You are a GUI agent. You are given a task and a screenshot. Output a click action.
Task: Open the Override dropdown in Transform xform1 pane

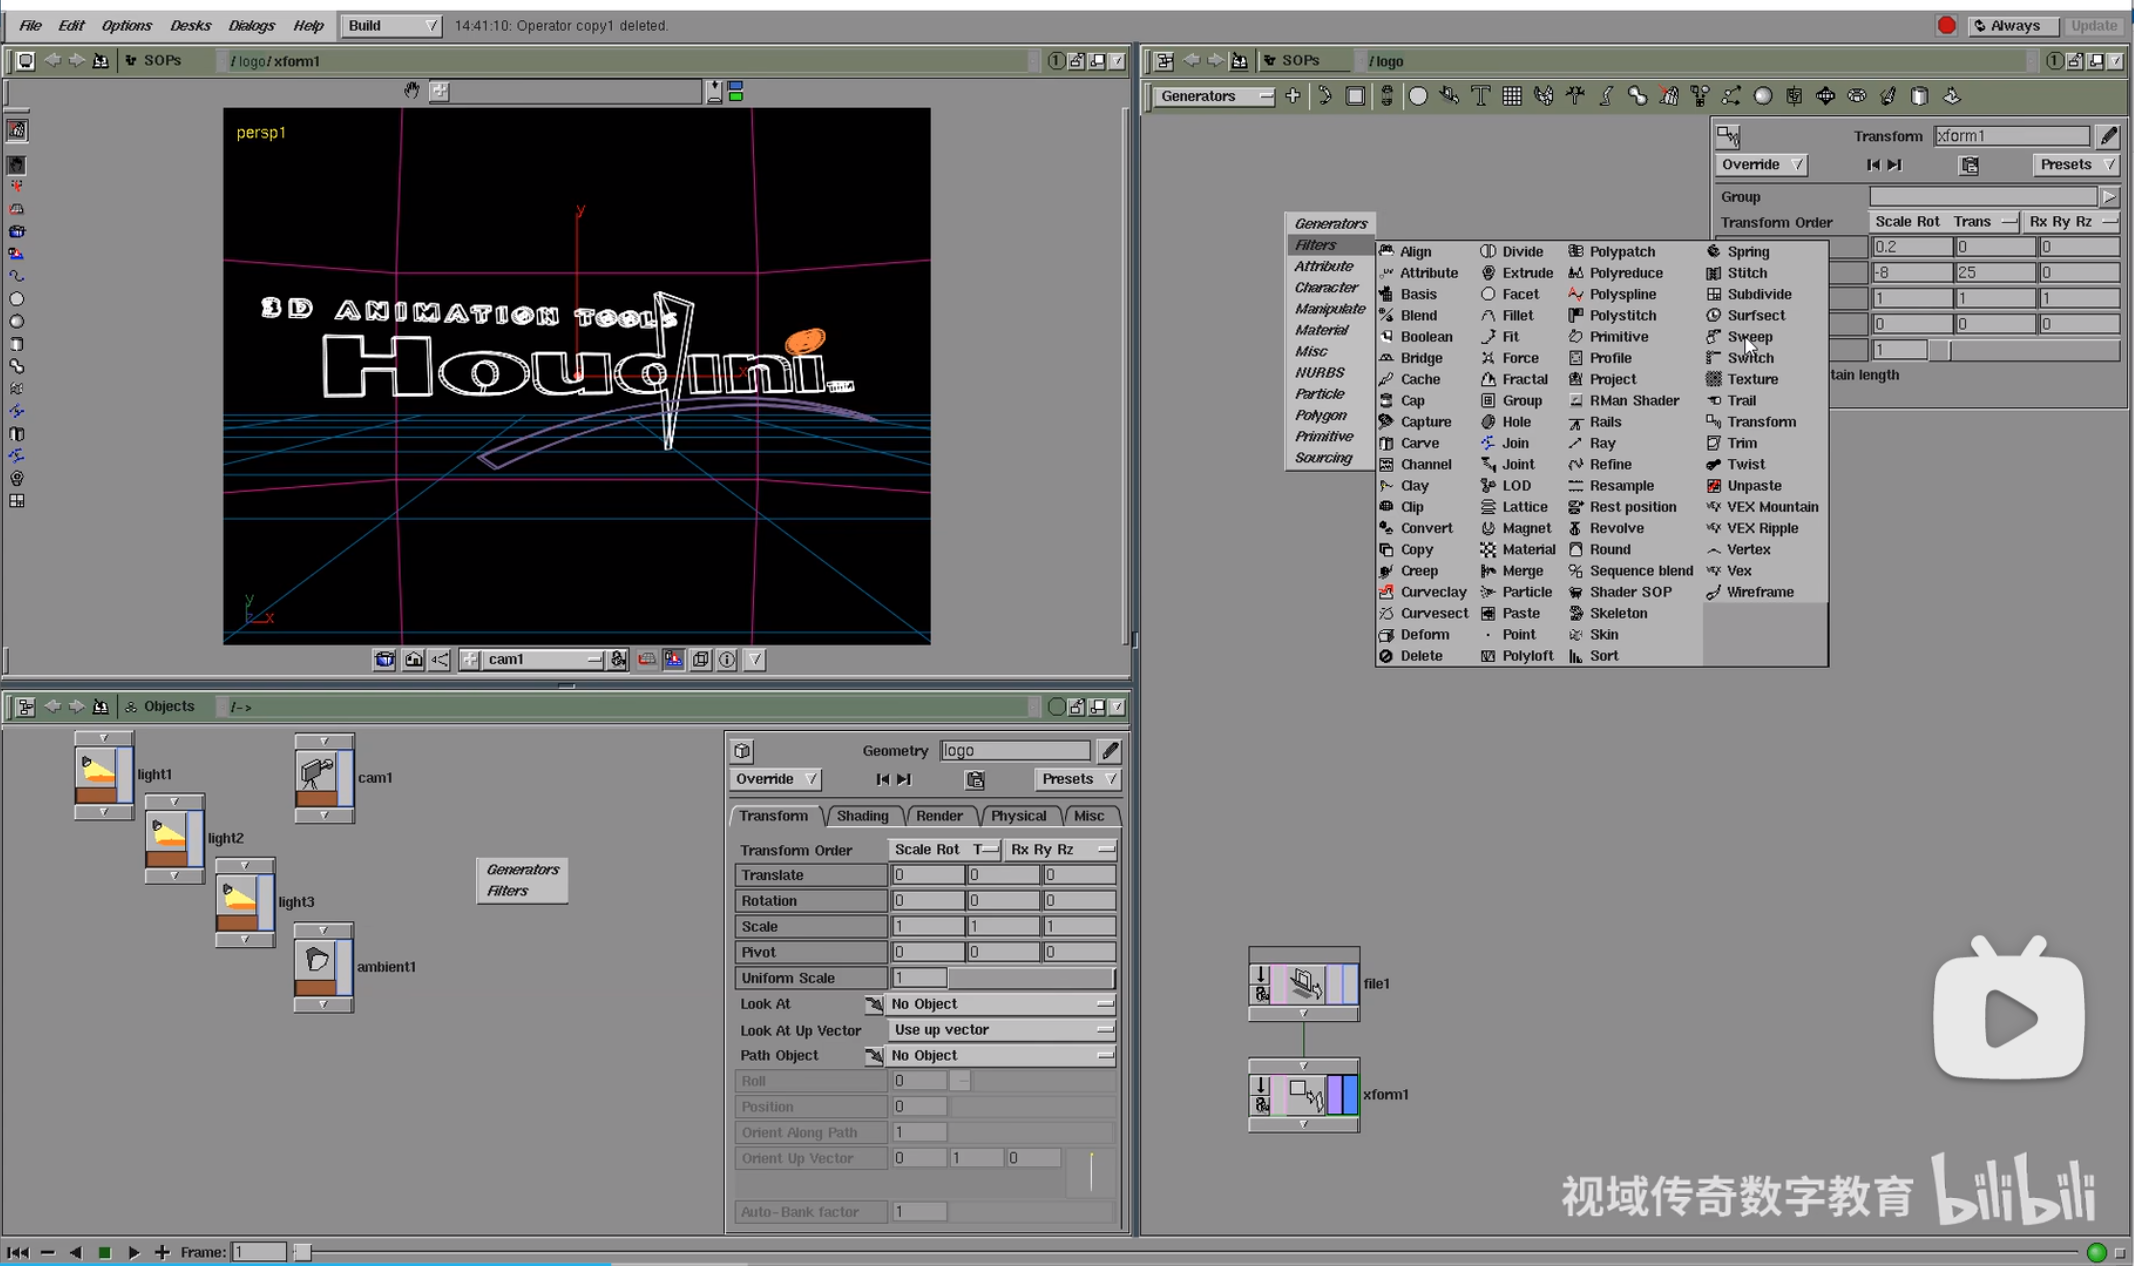coord(1760,165)
